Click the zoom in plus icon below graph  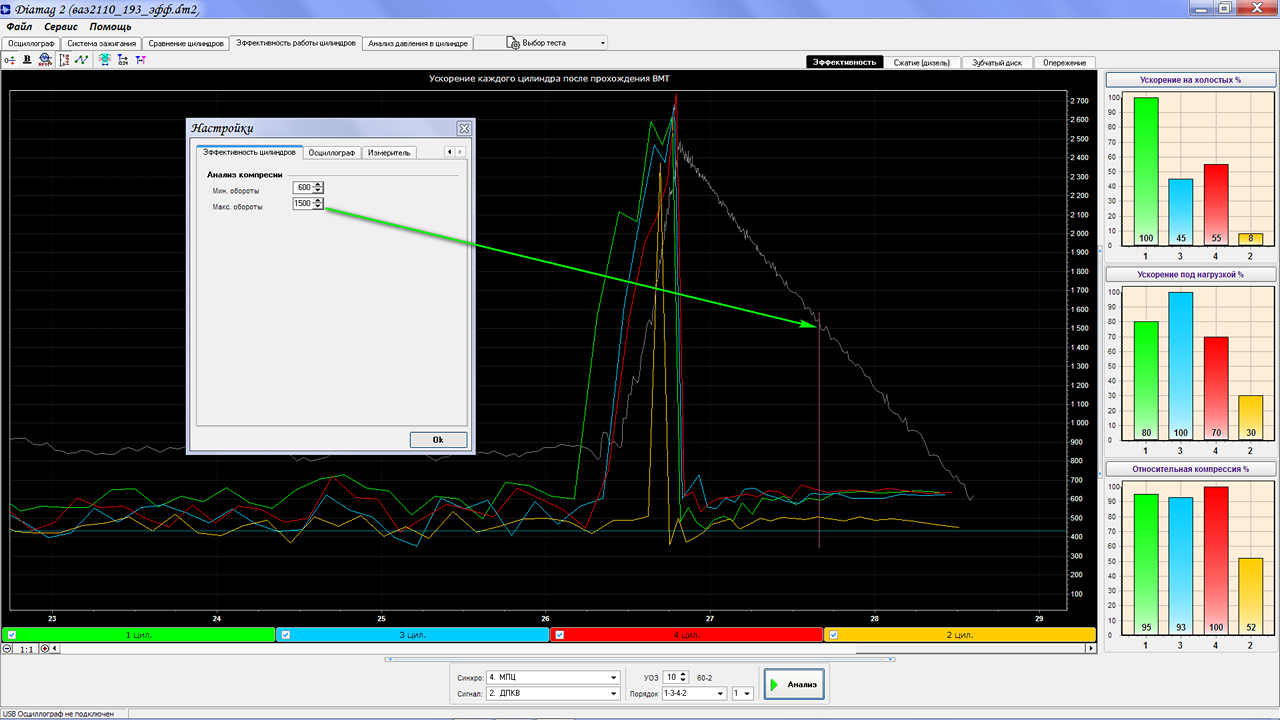45,648
